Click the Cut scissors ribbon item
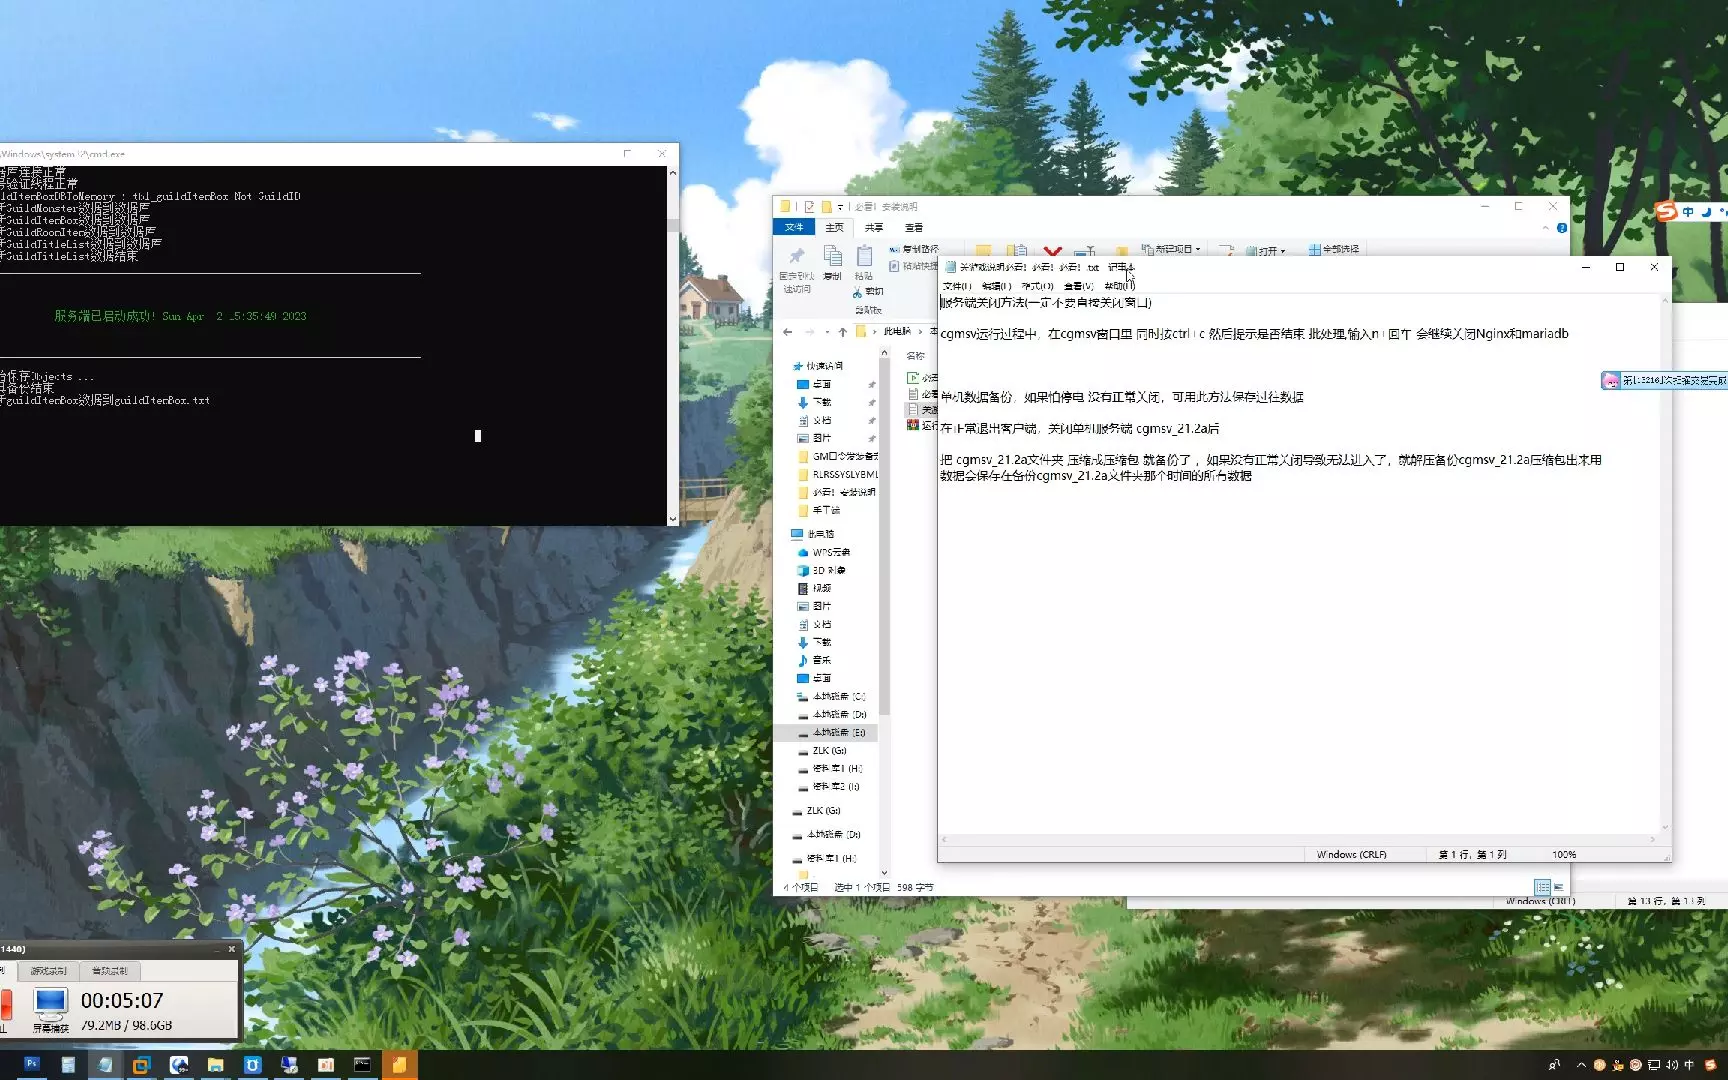The width and height of the screenshot is (1728, 1080). (x=868, y=292)
